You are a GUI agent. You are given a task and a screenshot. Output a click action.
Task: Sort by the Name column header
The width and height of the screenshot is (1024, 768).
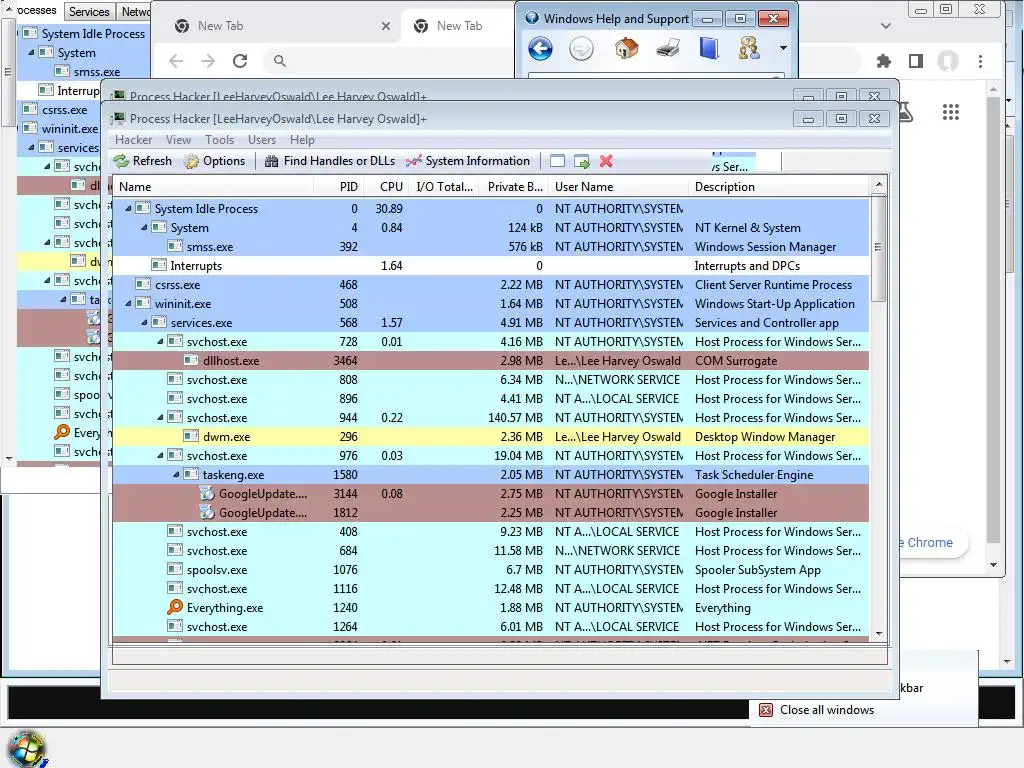214,187
